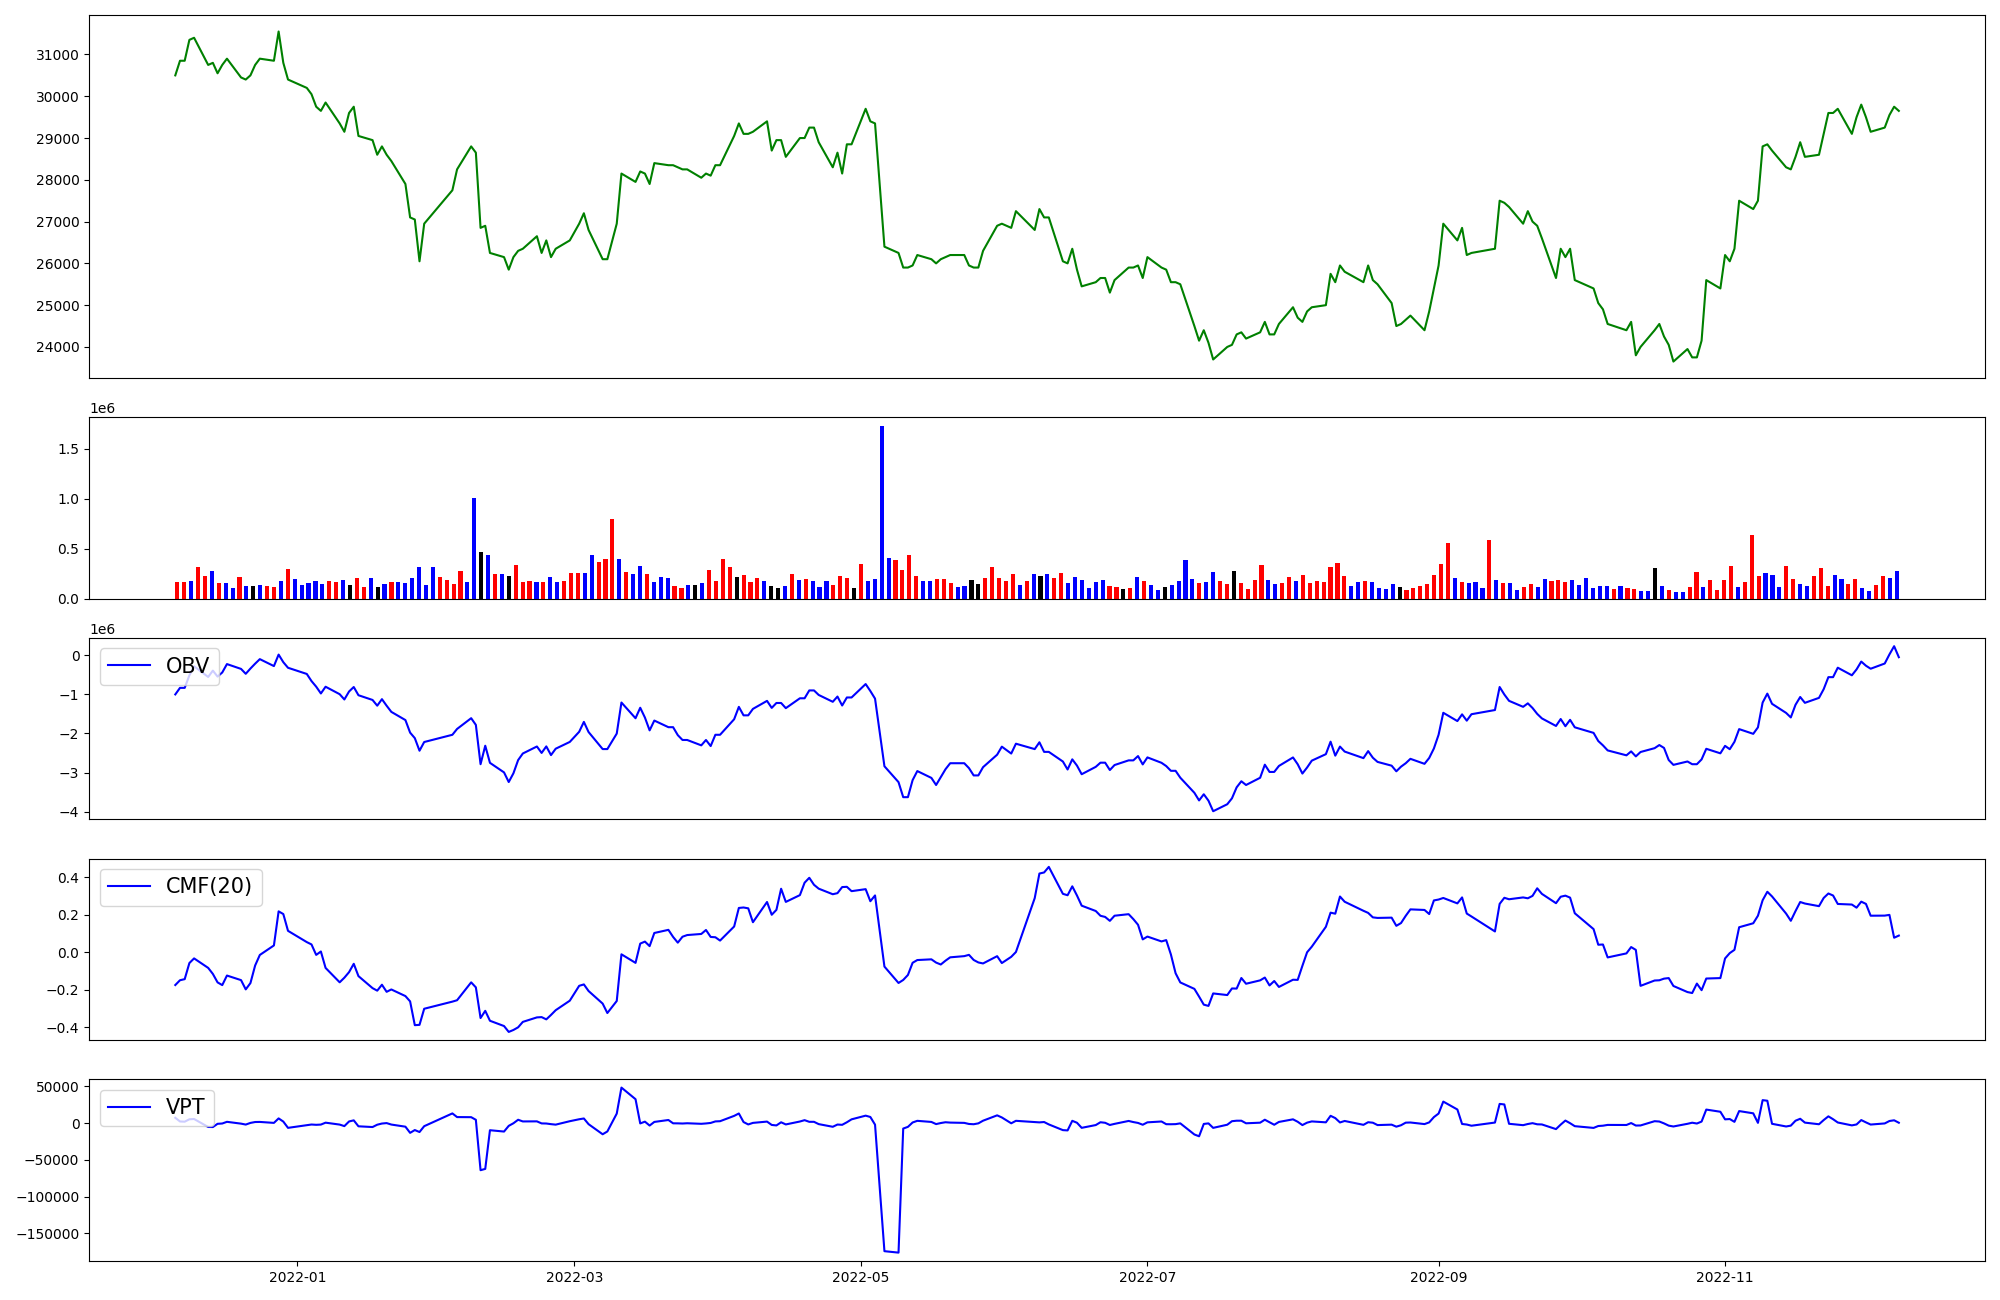The height and width of the screenshot is (1300, 2000).
Task: Click the 31000 price axis tick label
Action: tap(57, 55)
